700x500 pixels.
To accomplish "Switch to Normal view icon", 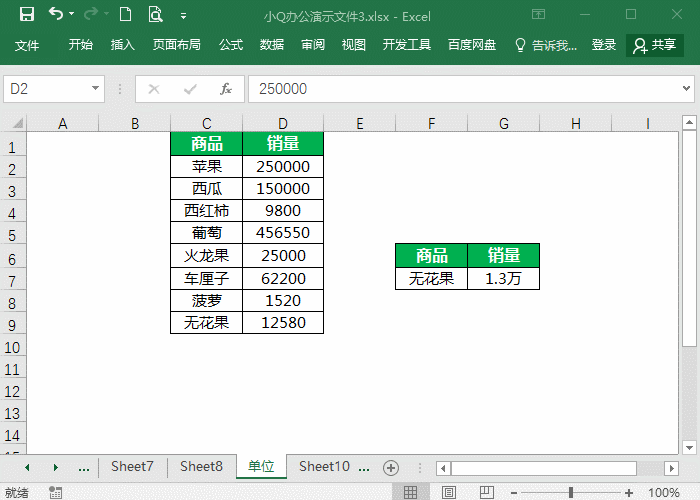I will [410, 492].
